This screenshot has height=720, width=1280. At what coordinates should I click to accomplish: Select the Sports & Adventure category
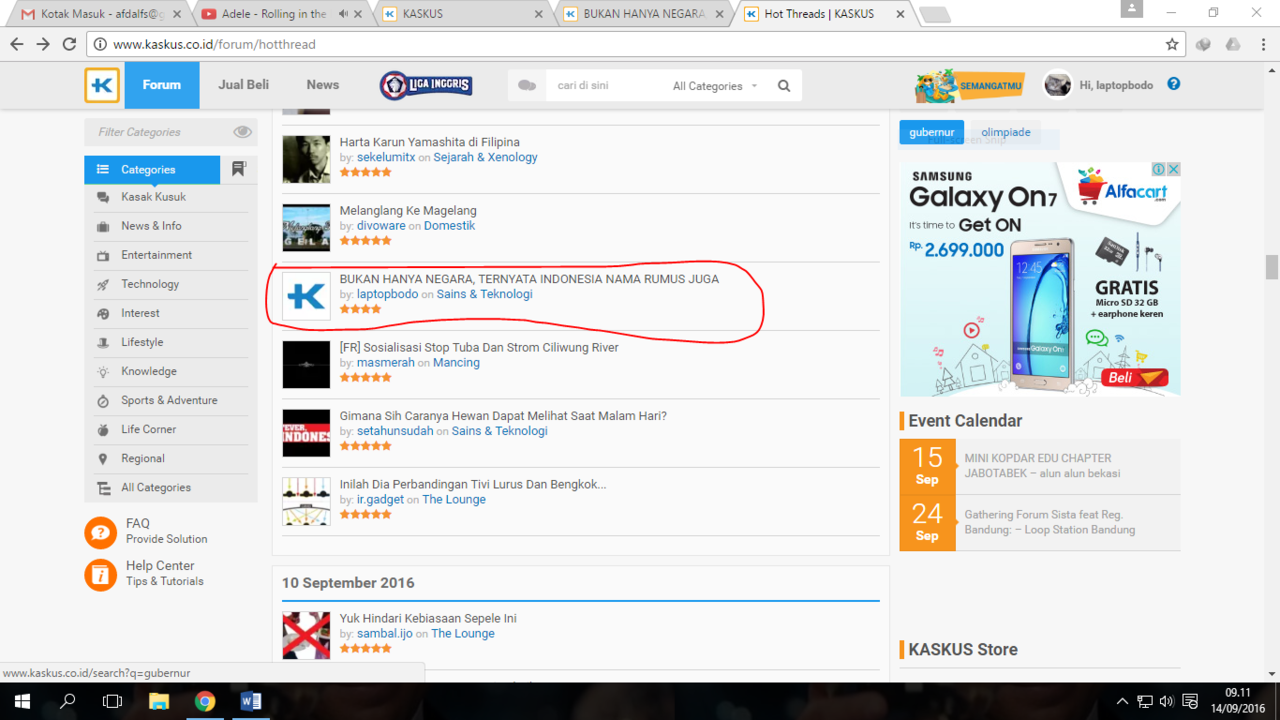pos(171,400)
